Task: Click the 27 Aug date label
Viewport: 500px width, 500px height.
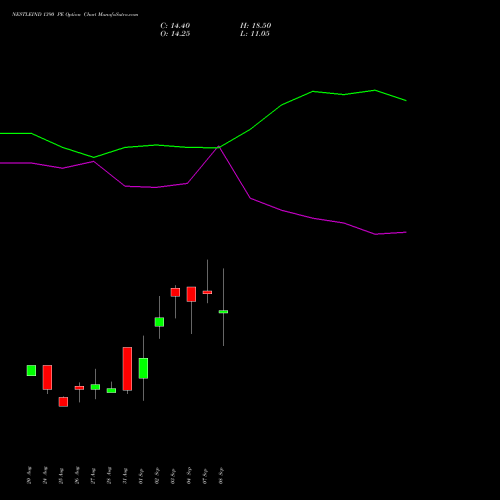Action: pos(93,476)
